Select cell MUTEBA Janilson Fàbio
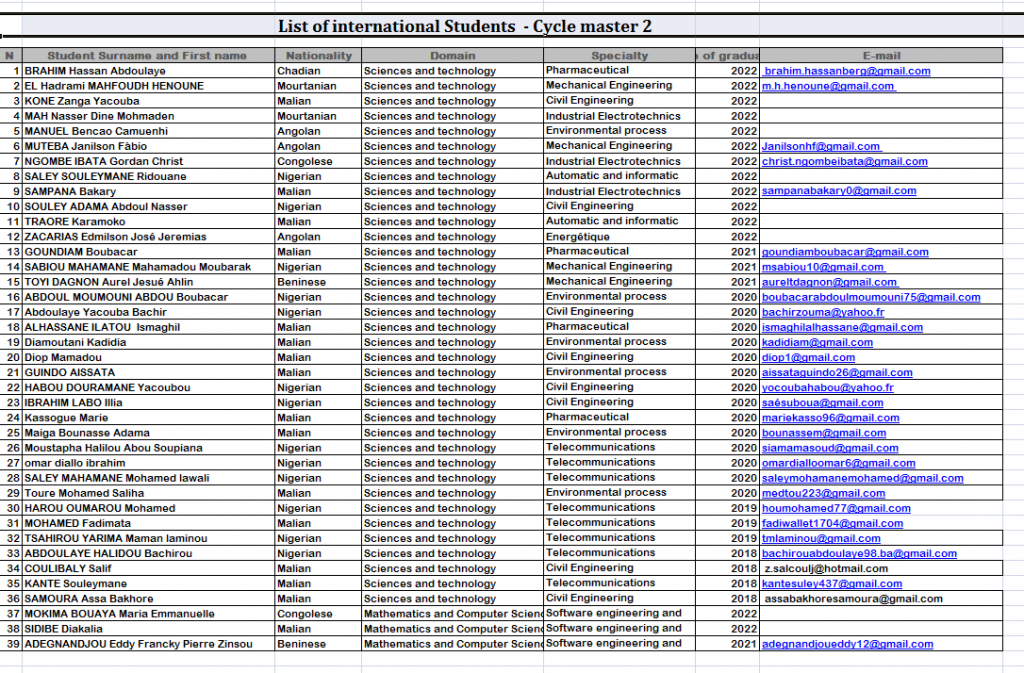 [x=148, y=146]
